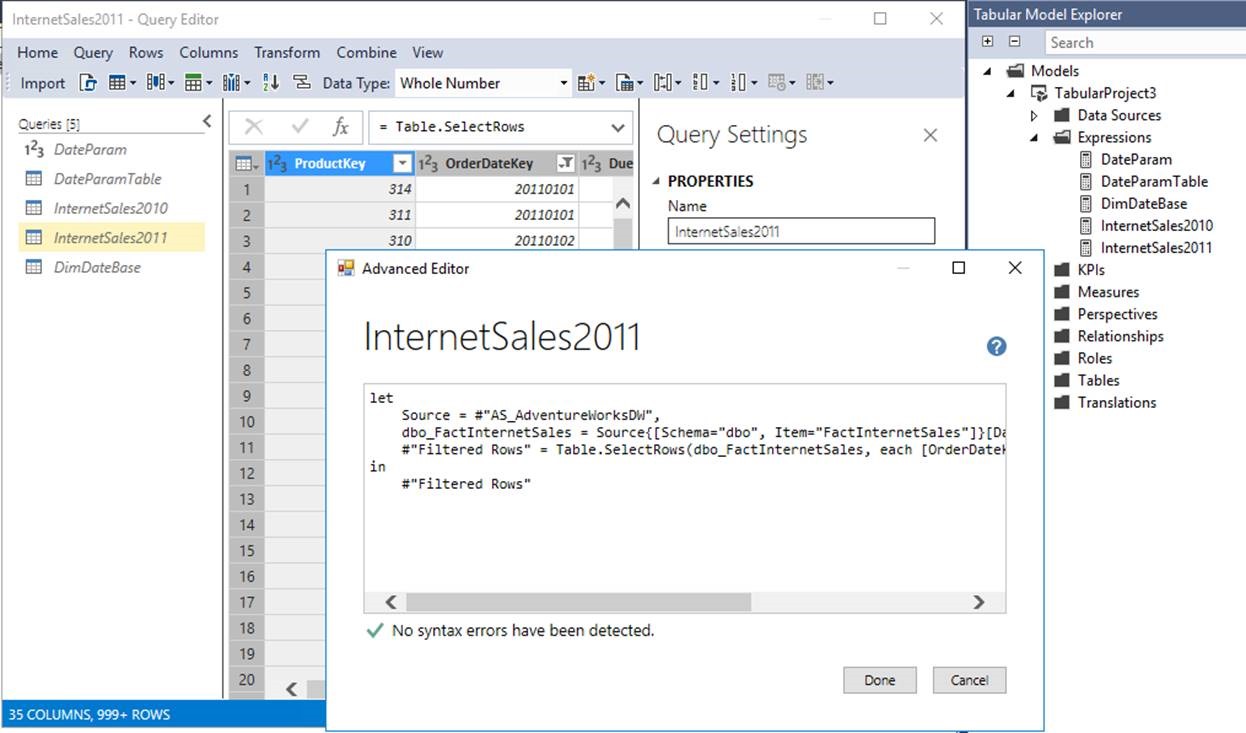Select DateParam expression in Model Explorer
This screenshot has width=1246, height=733.
coord(1135,159)
